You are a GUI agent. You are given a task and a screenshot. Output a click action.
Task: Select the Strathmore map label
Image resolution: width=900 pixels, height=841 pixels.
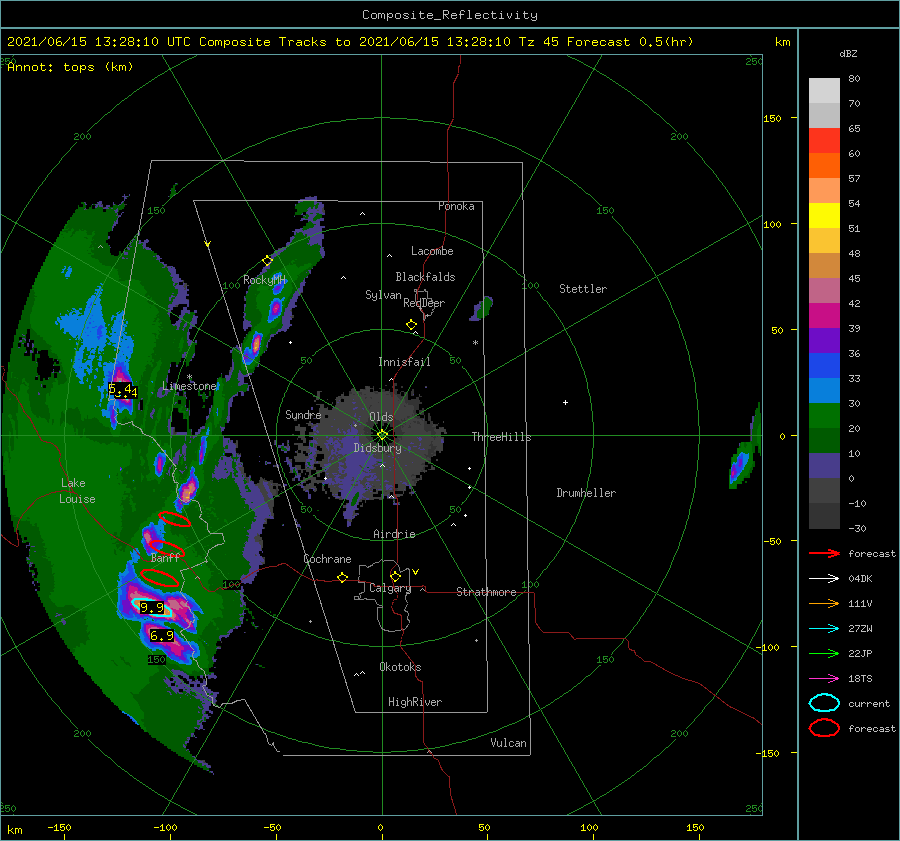point(486,592)
